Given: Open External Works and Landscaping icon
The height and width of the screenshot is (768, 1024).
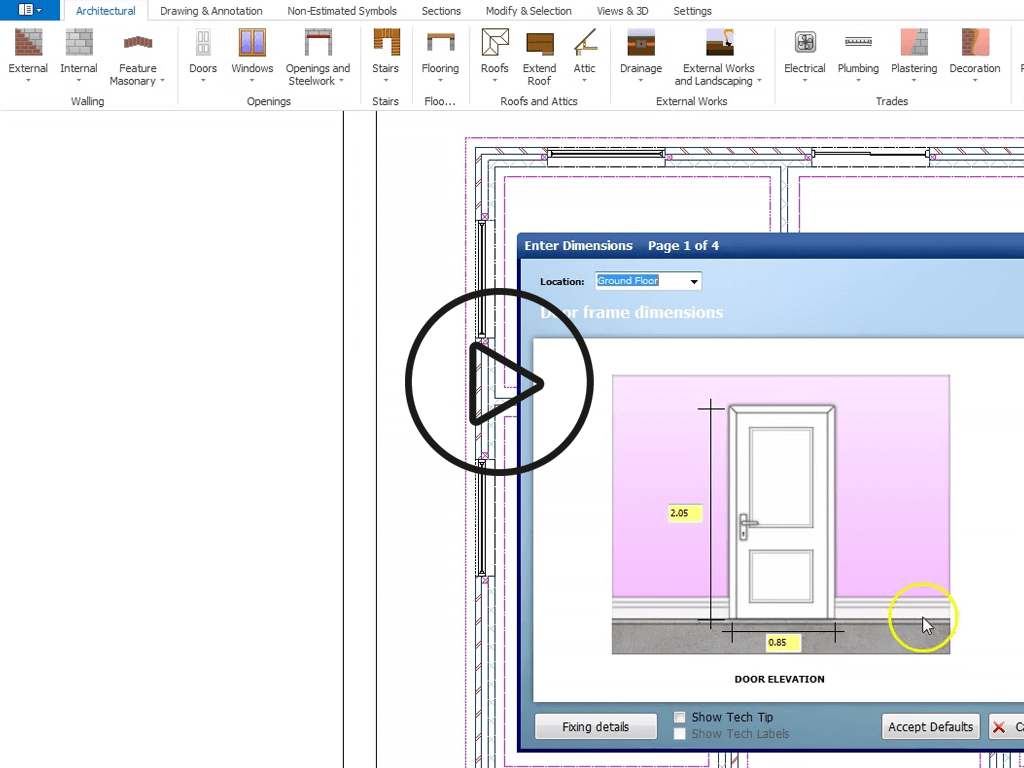Looking at the screenshot, I should click(x=719, y=43).
